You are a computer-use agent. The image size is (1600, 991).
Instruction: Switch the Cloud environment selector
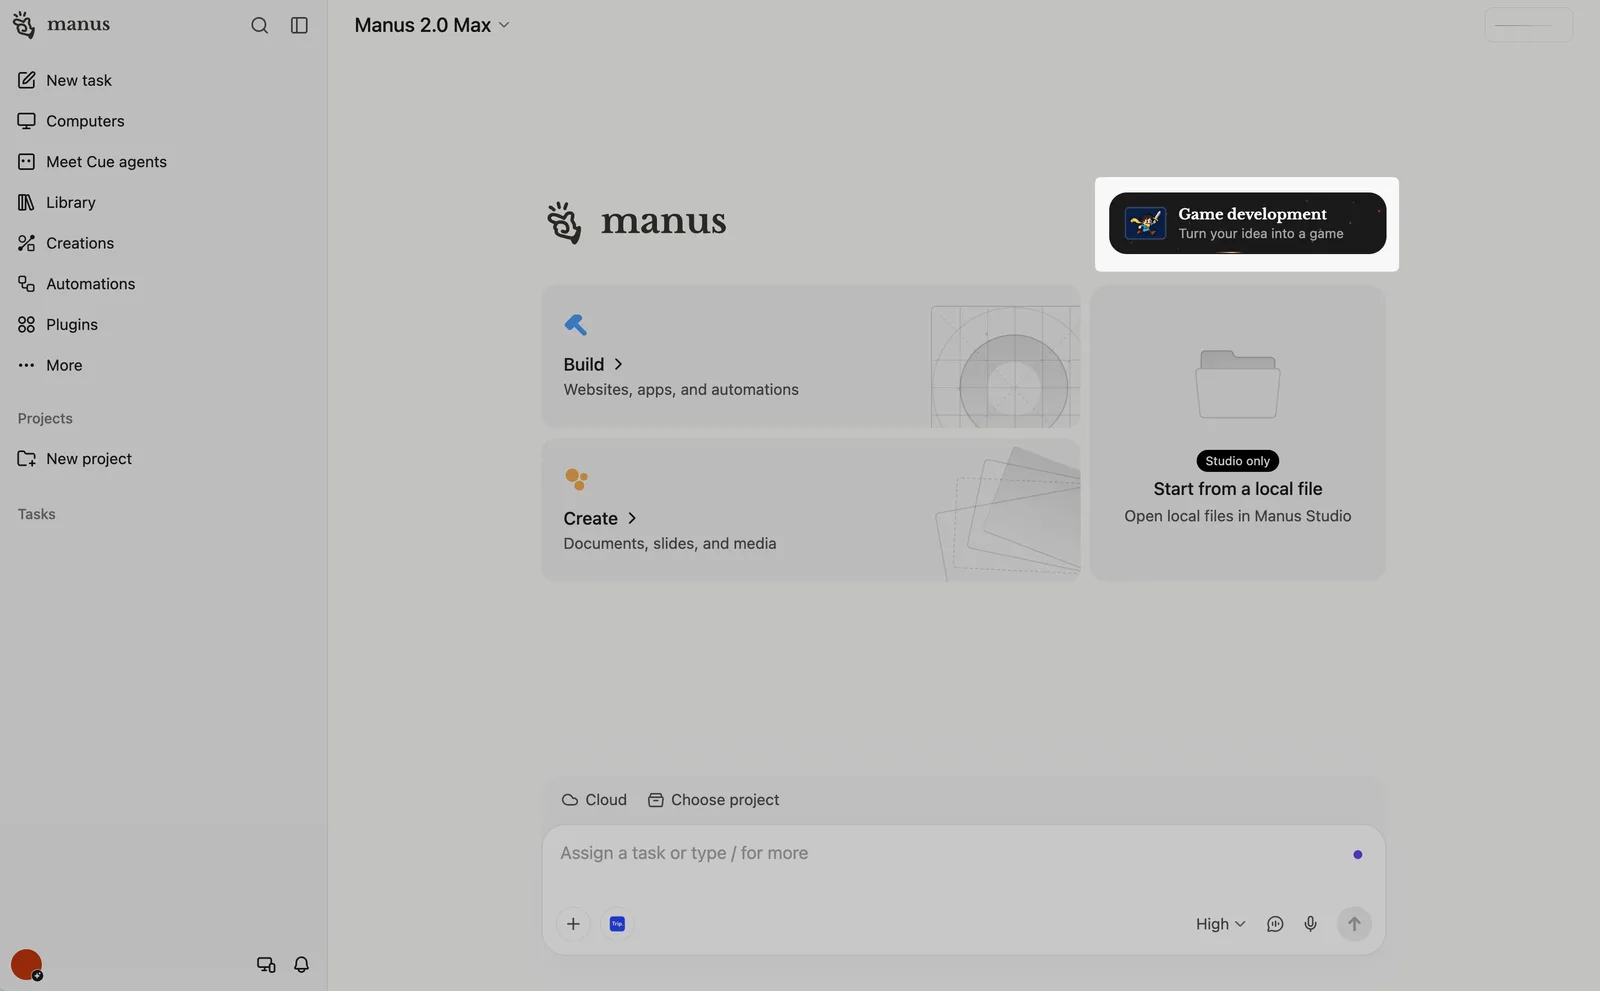[x=594, y=800]
